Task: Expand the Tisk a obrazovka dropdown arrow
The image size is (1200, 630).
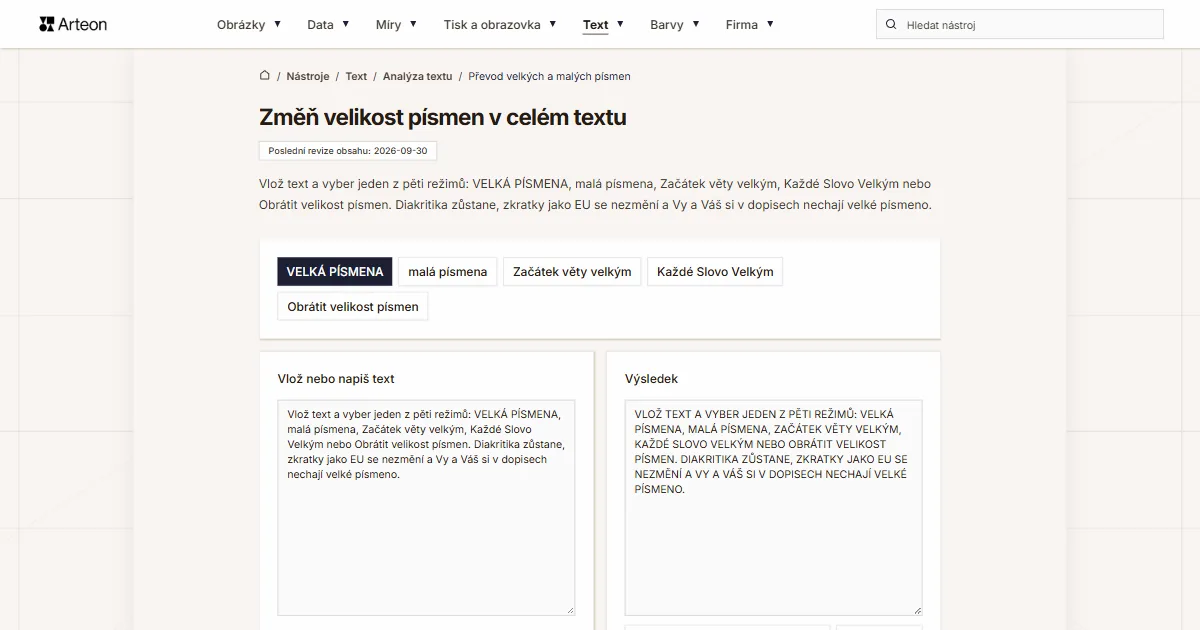Action: 553,24
